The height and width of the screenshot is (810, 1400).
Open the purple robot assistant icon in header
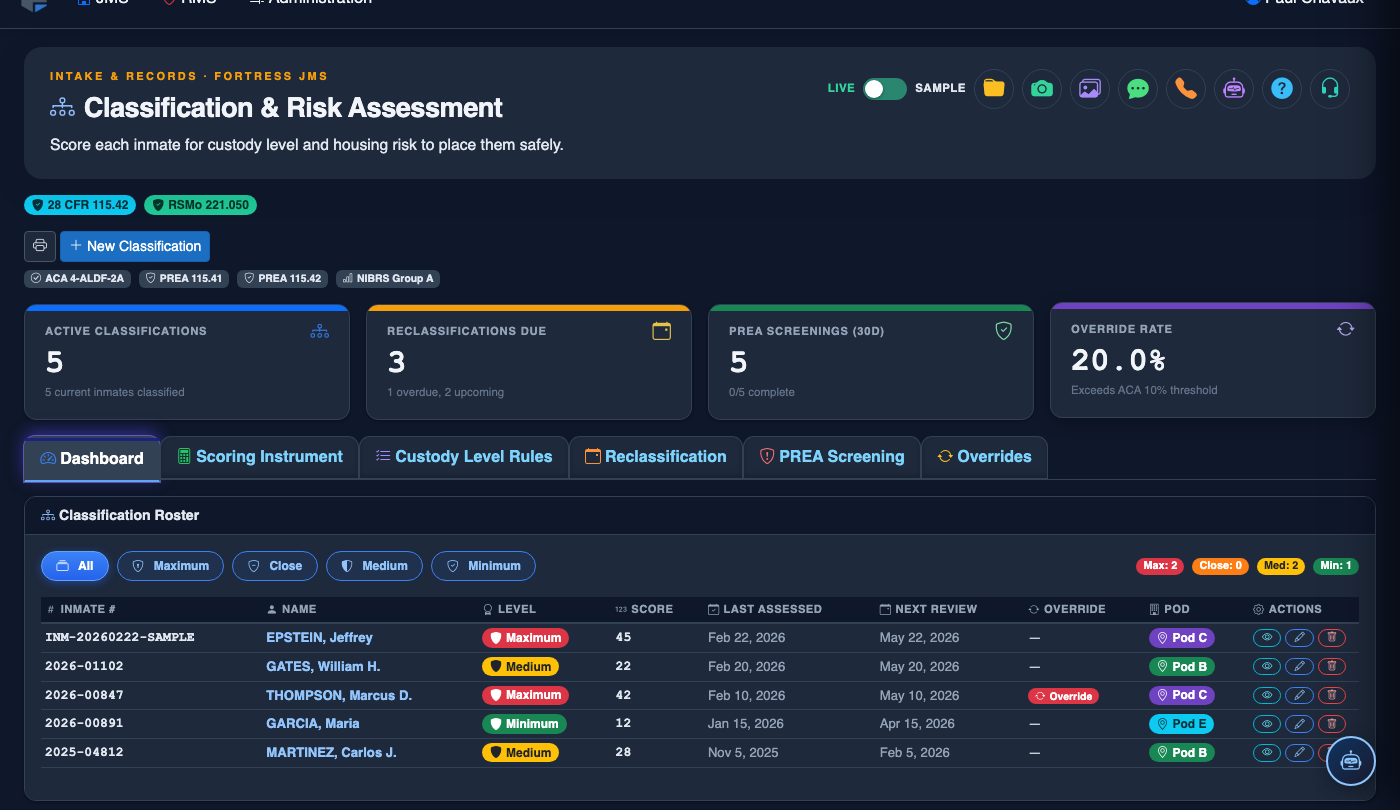coord(1234,88)
